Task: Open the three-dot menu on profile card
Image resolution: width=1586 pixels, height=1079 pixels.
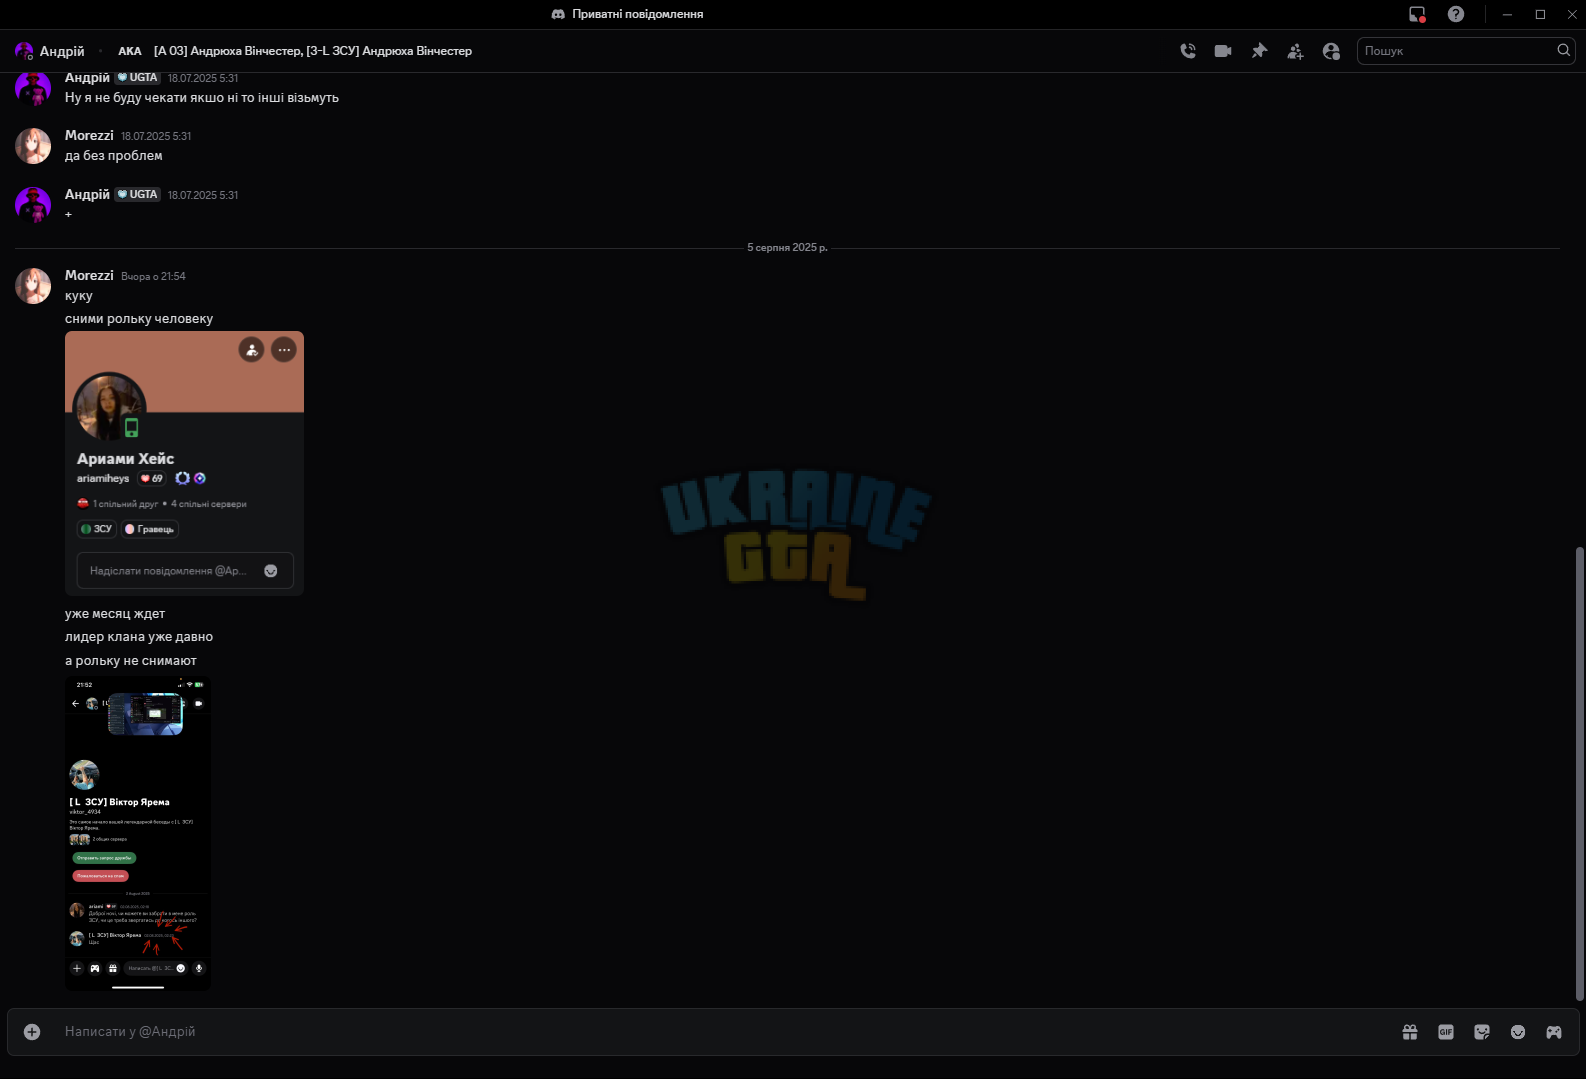Action: pyautogui.click(x=284, y=350)
